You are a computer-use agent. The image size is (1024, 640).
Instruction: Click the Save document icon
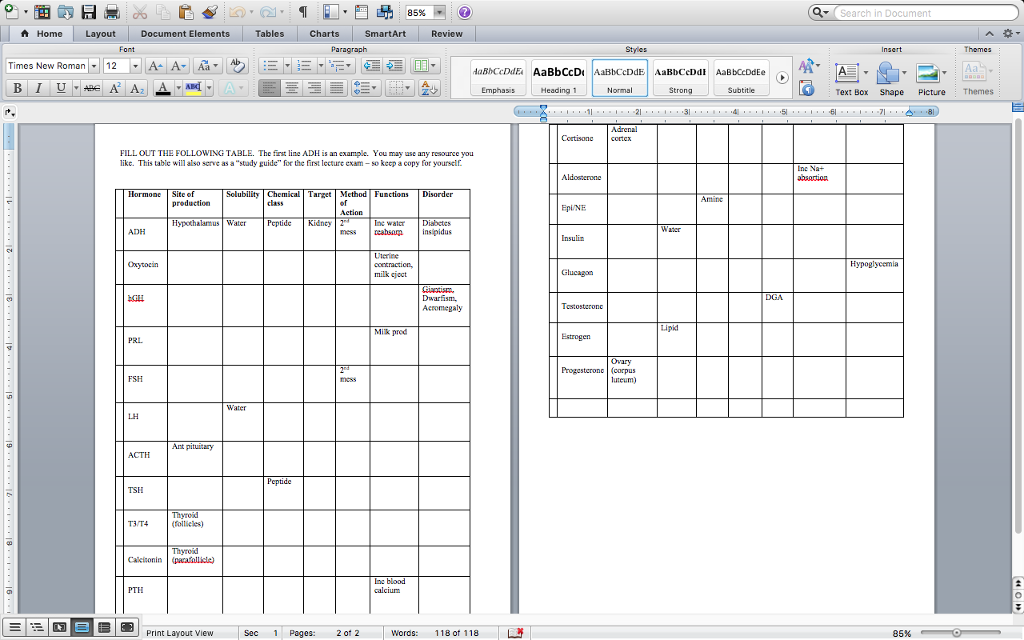88,13
